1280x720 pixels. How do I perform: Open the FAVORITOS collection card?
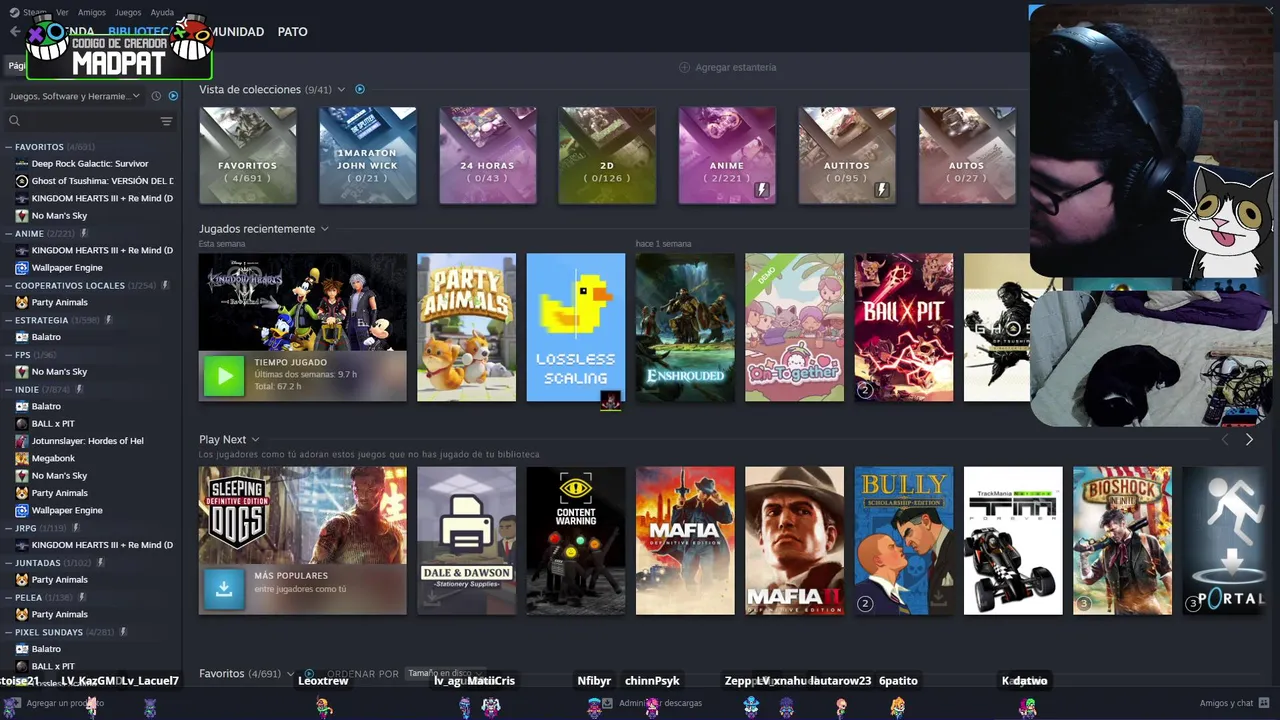(247, 155)
